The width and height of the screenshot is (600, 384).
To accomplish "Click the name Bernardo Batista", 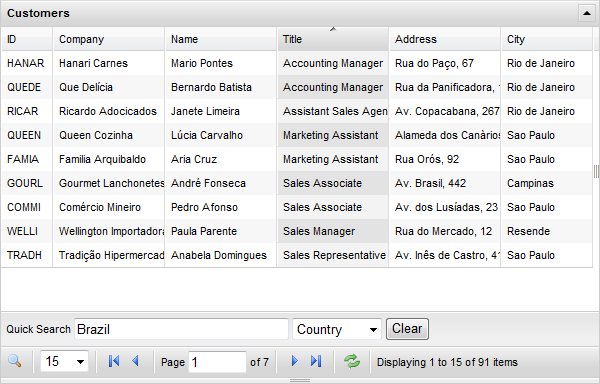I will click(x=211, y=87).
